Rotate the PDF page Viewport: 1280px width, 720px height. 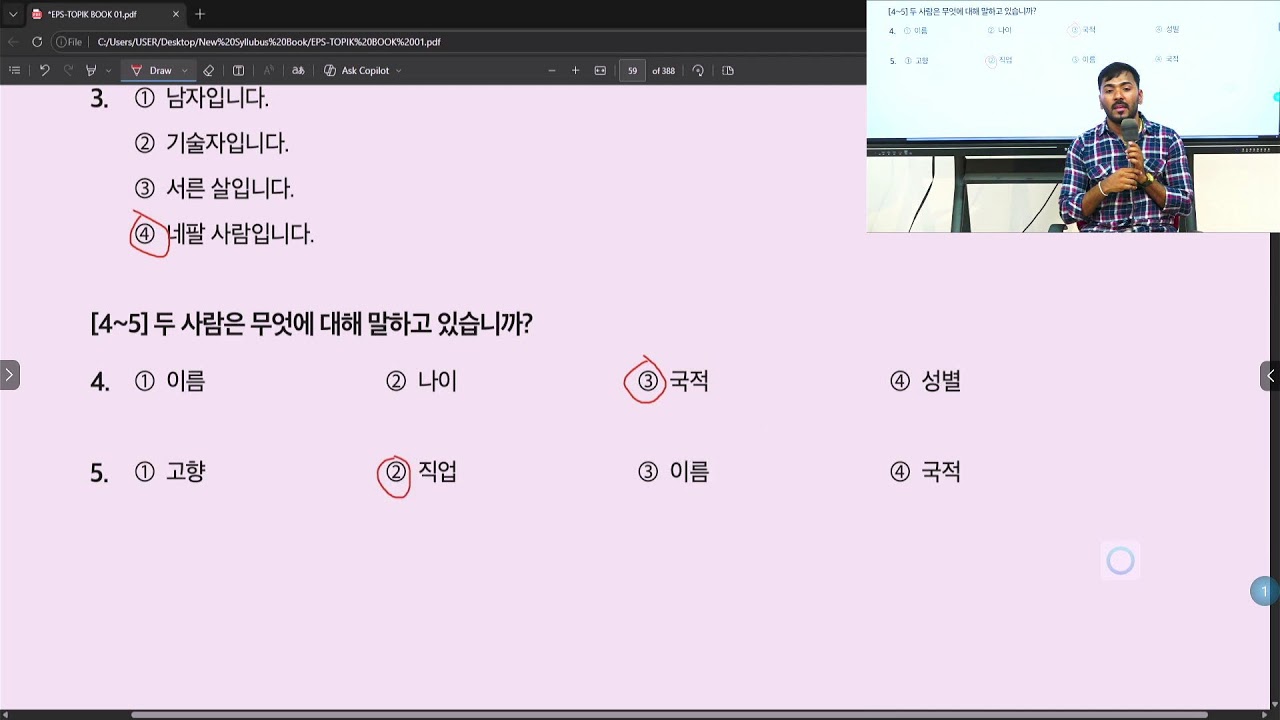698,70
